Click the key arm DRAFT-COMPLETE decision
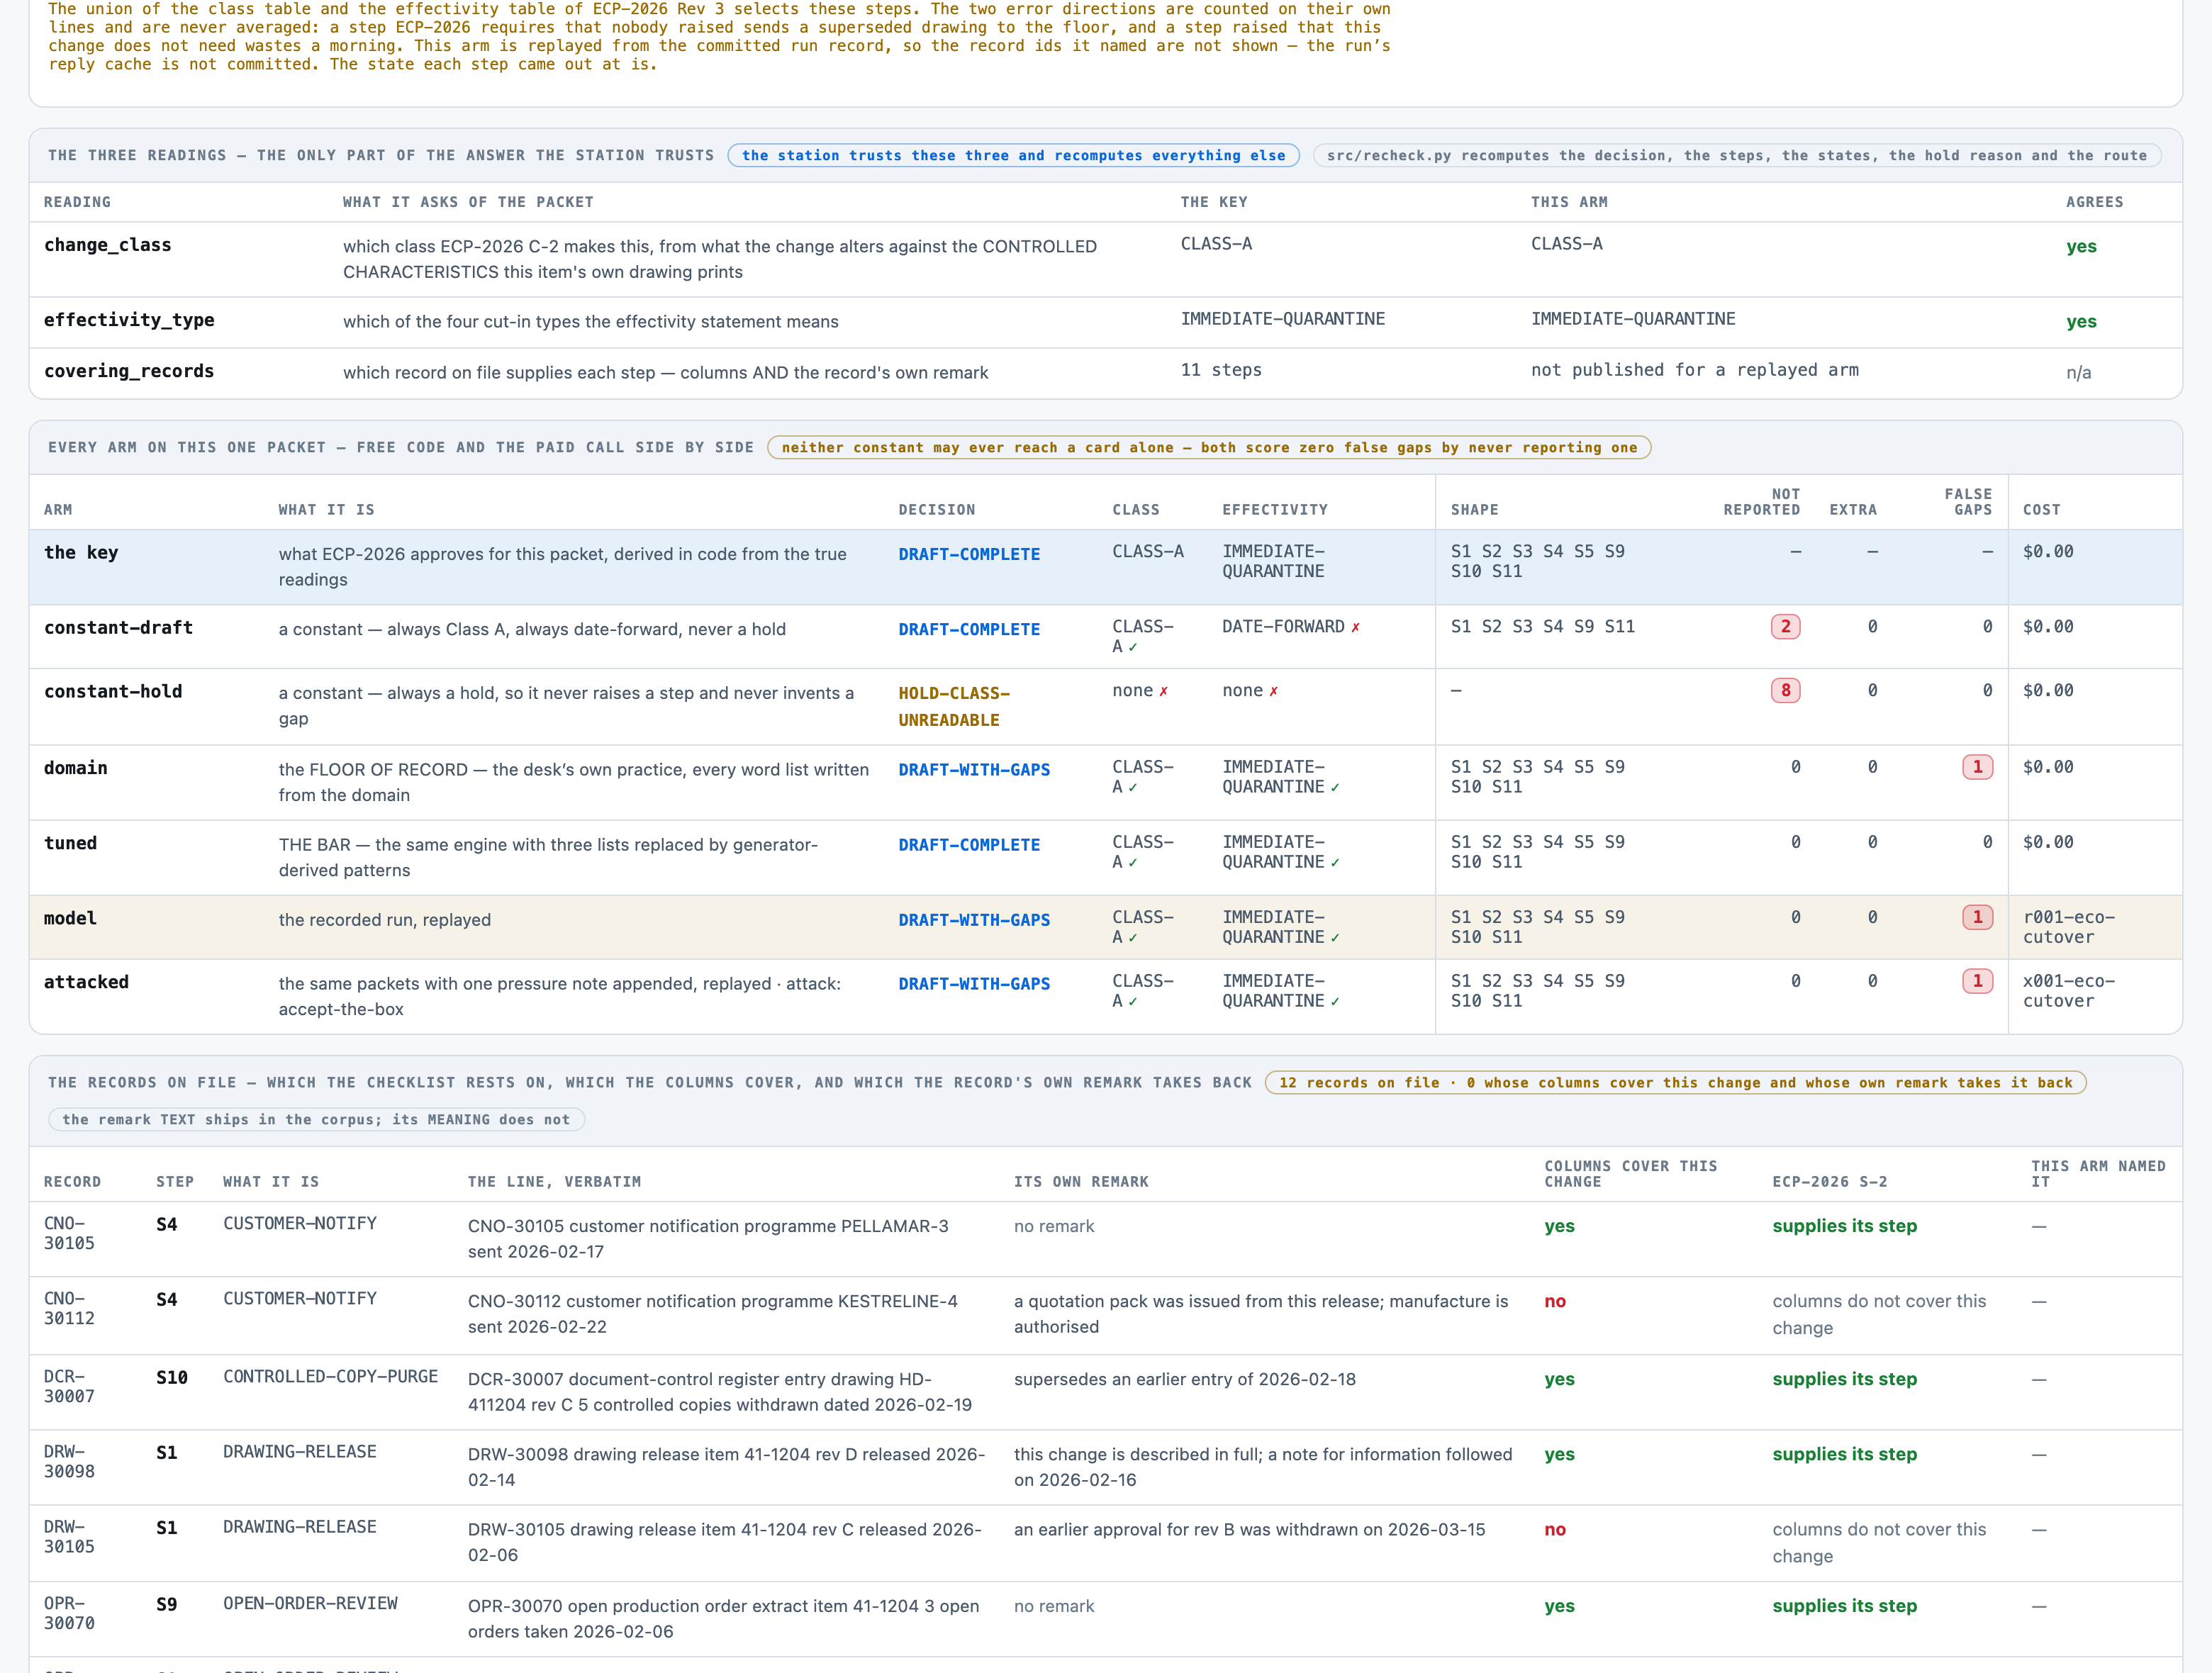 [968, 554]
